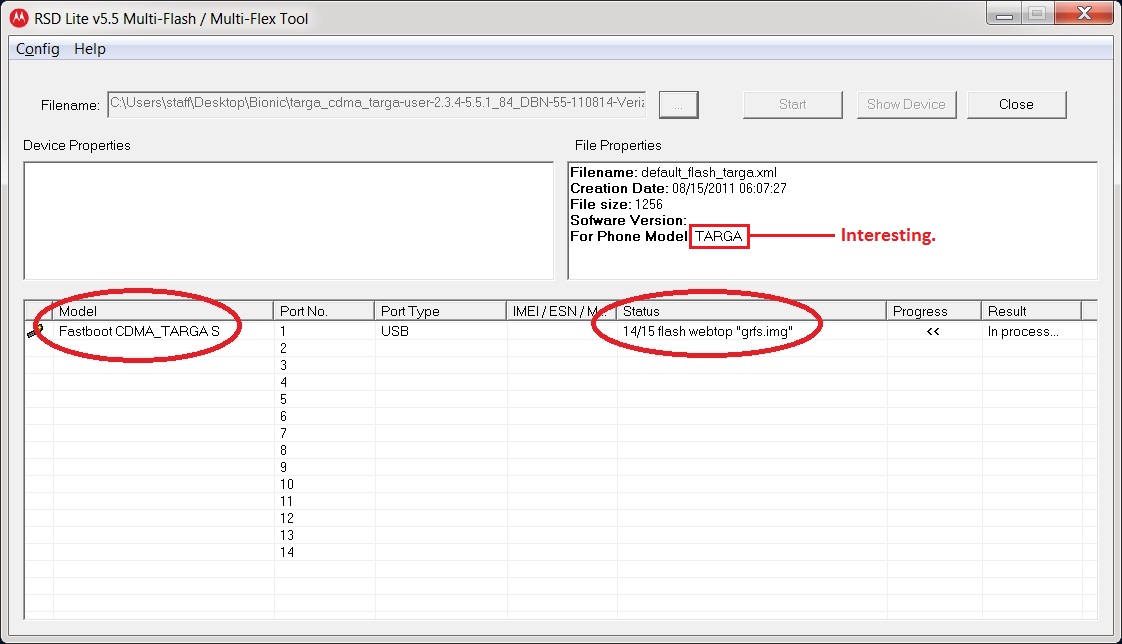
Task: Open the Config menu
Action: [38, 49]
